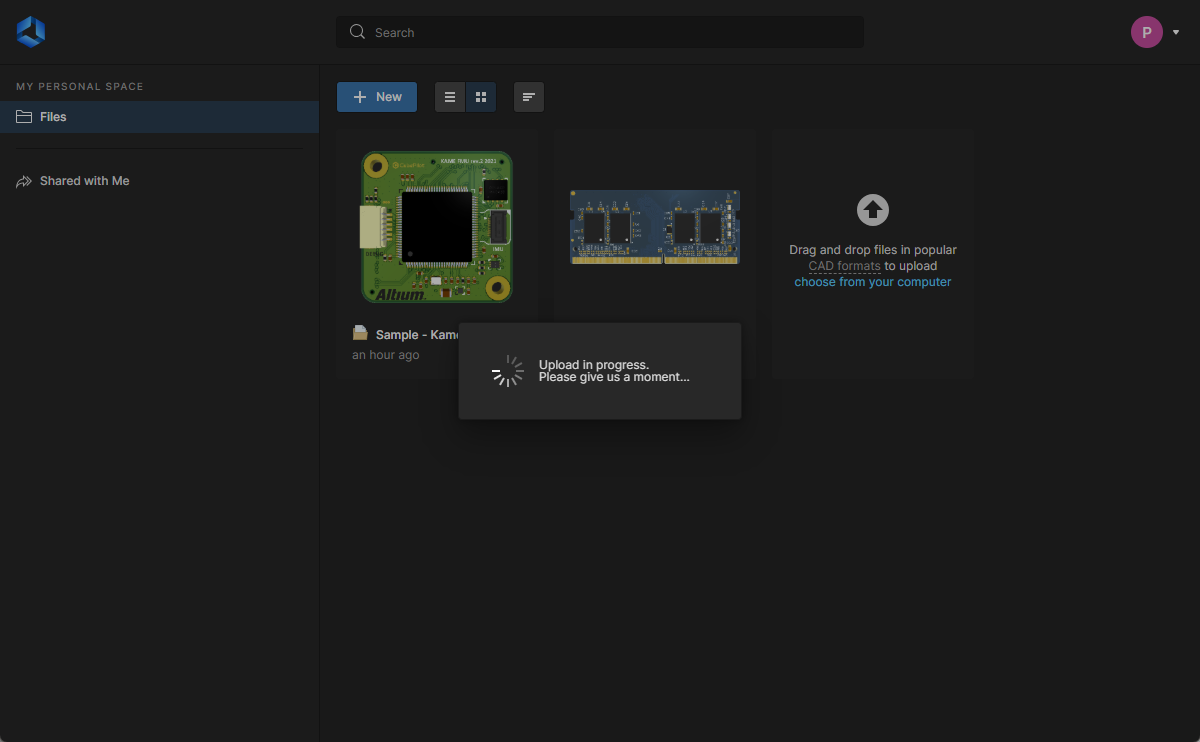Create a new item with New button
The height and width of the screenshot is (742, 1200).
tap(377, 97)
